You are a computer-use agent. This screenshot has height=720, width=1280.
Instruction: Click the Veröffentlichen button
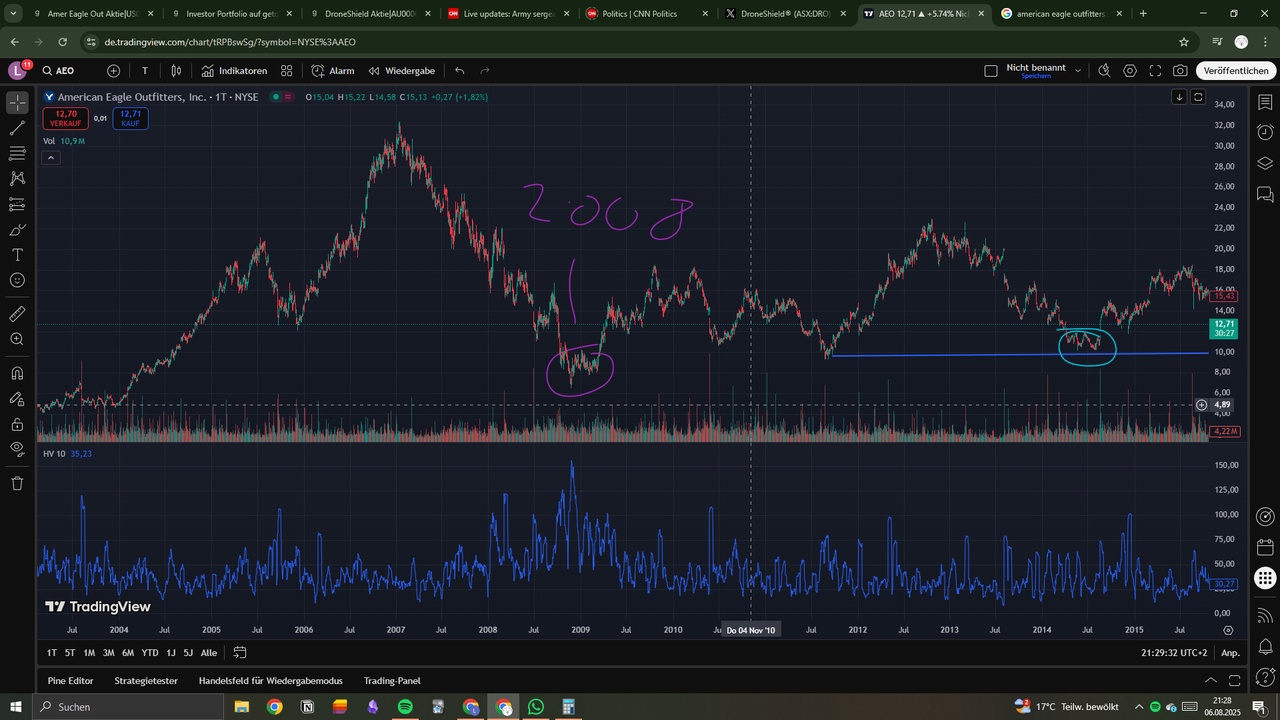tap(1236, 71)
